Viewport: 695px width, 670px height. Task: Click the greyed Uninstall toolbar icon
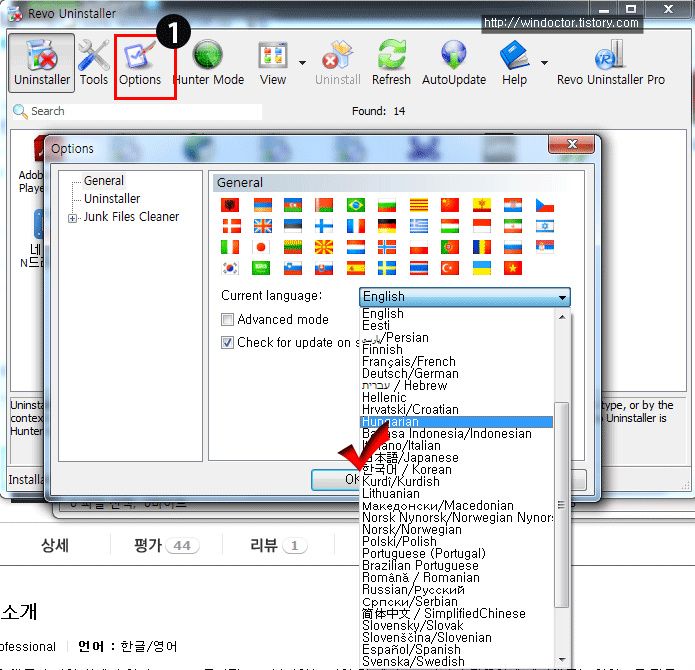338,62
